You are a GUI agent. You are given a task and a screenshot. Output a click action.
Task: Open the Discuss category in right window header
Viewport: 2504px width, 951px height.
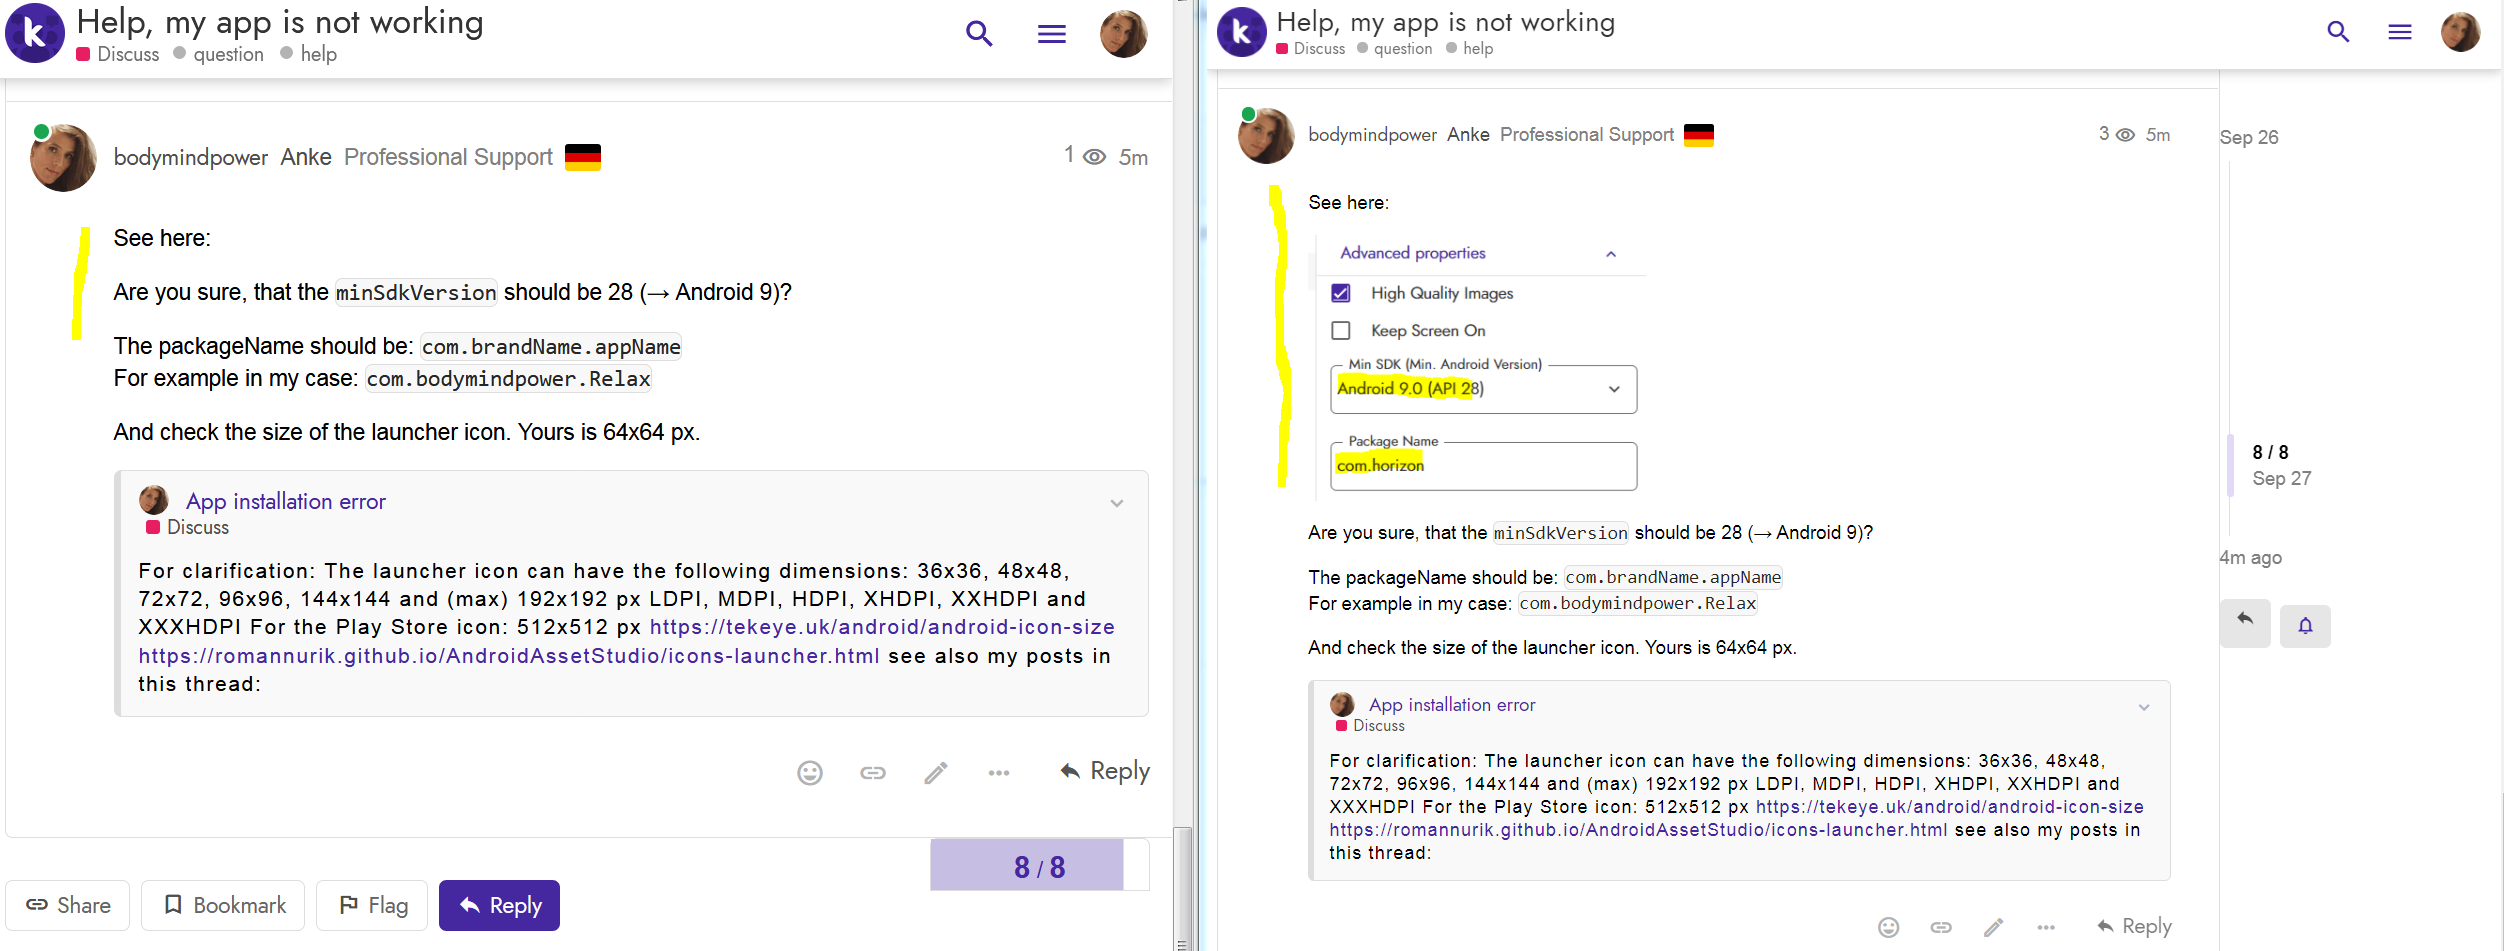[x=1318, y=48]
